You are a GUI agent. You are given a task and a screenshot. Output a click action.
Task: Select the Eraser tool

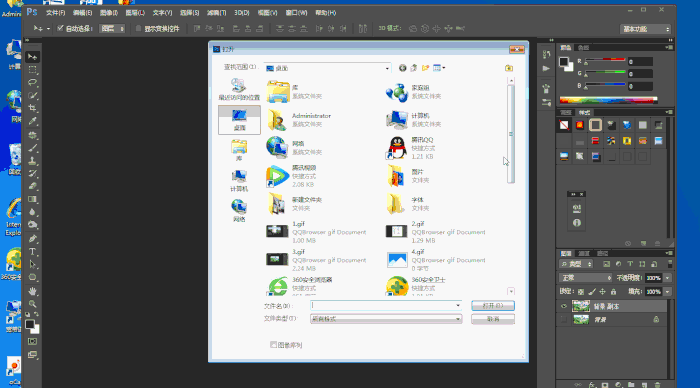coord(32,186)
